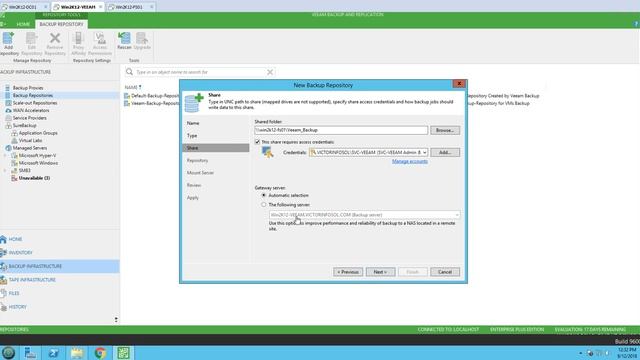Open the Windows Start button
Image resolution: width=640 pixels, height=360 pixels.
point(8,353)
